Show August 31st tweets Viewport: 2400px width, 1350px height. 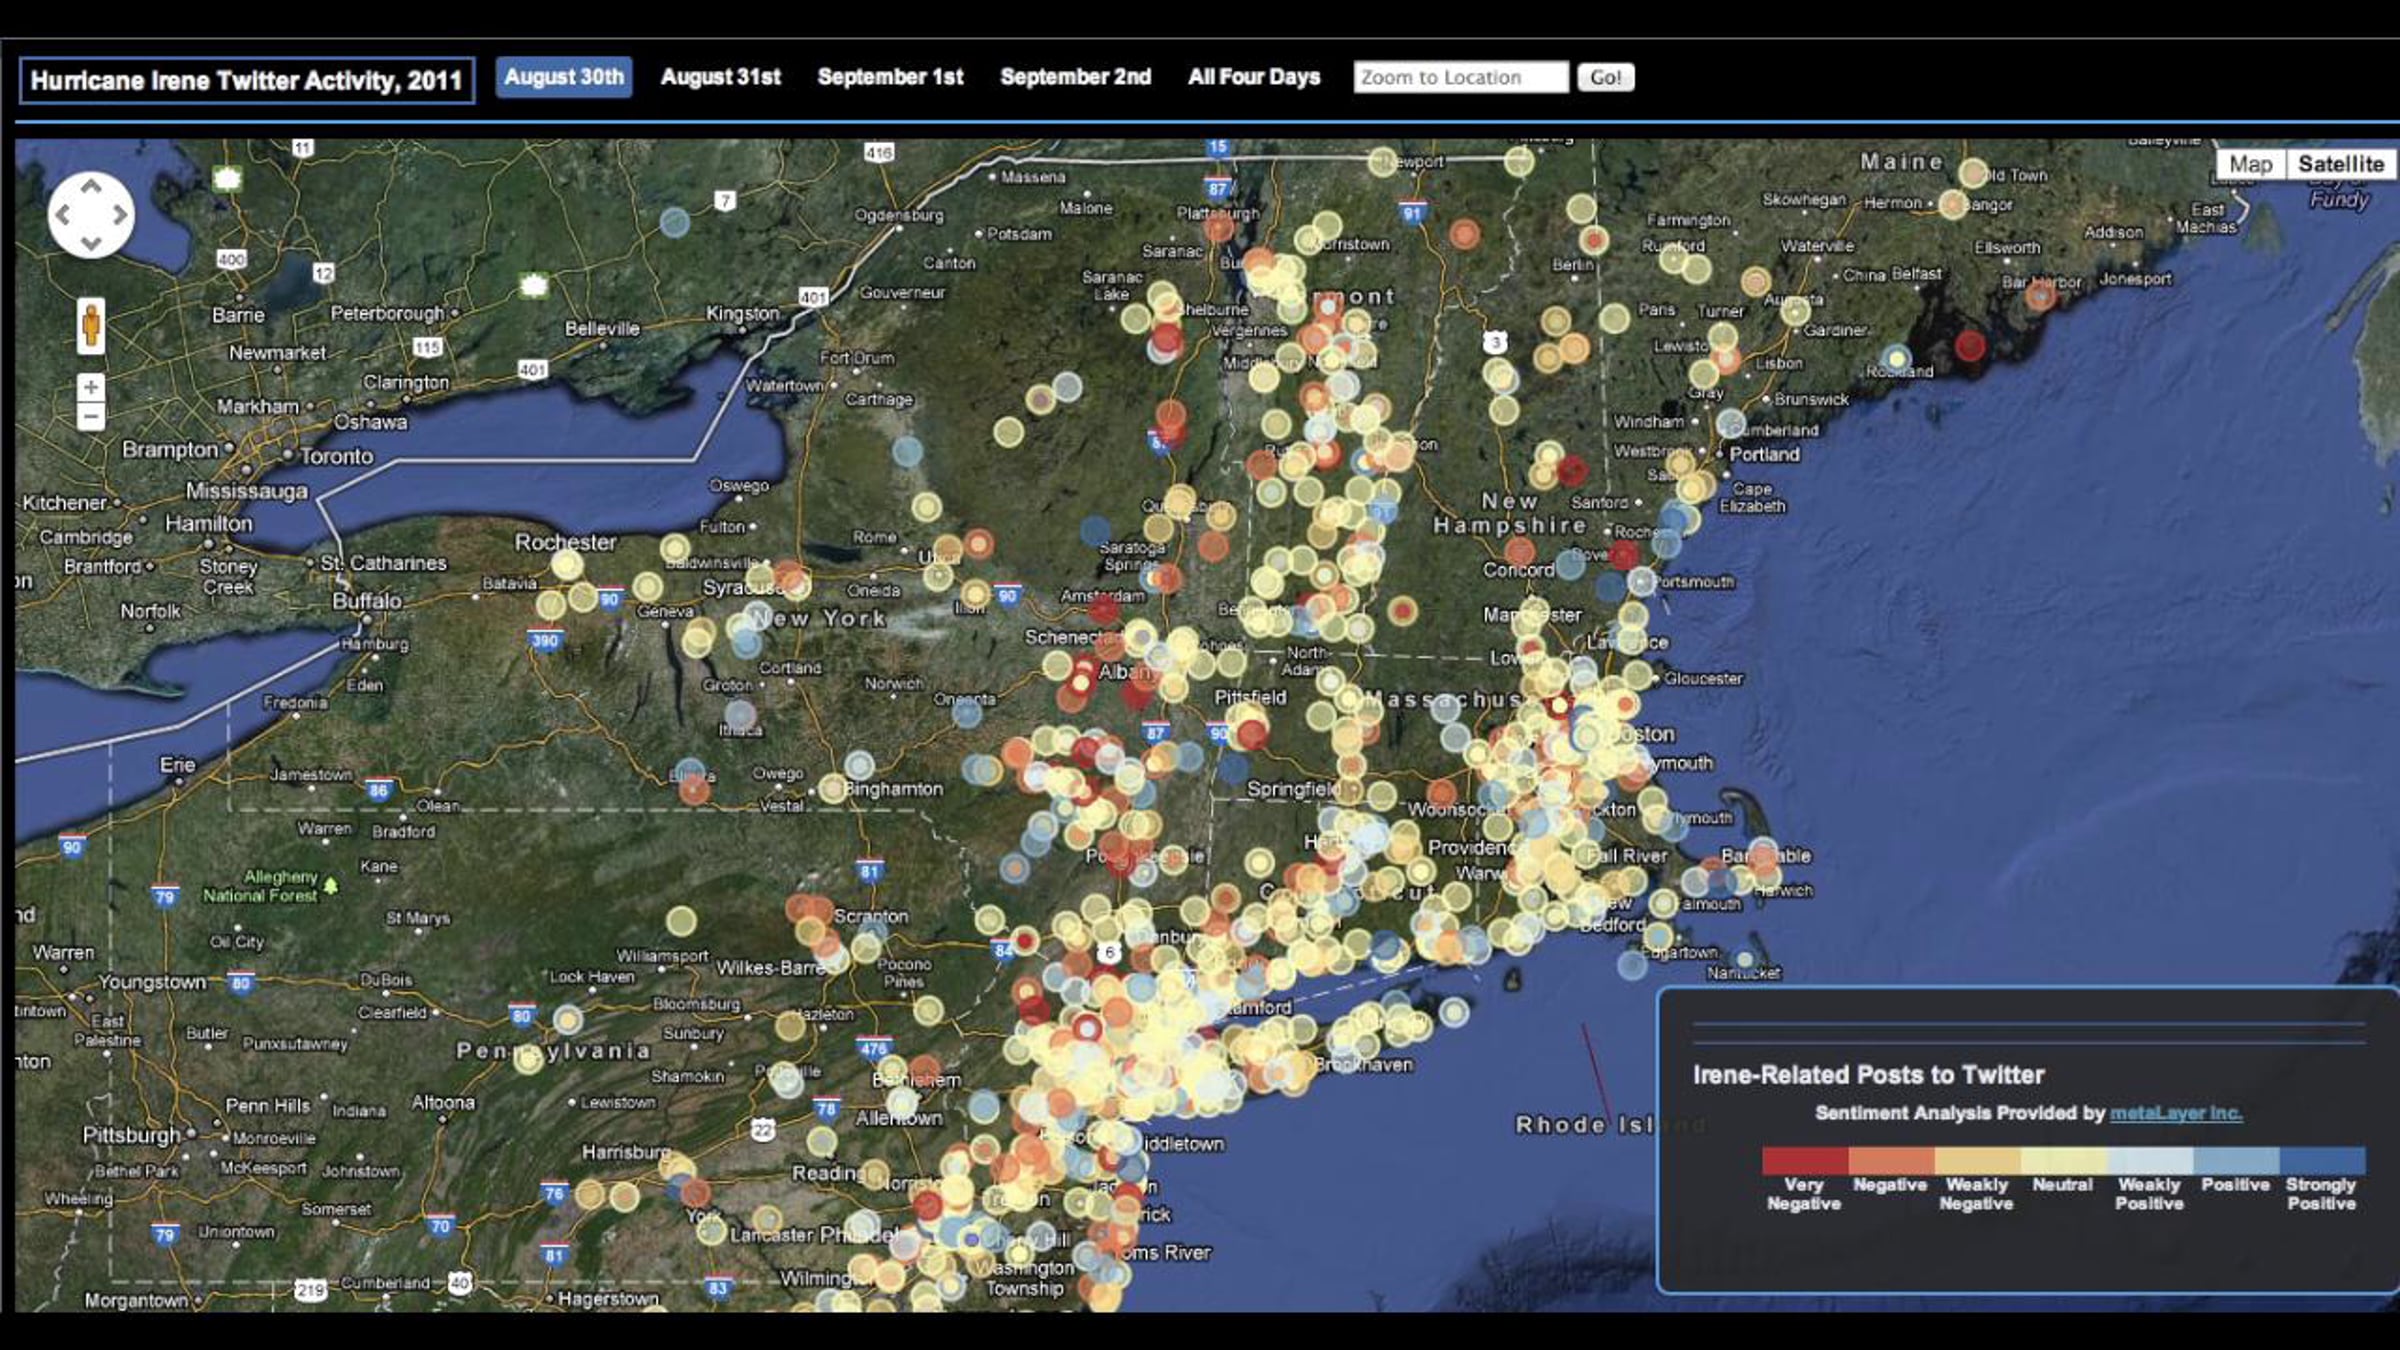[720, 77]
